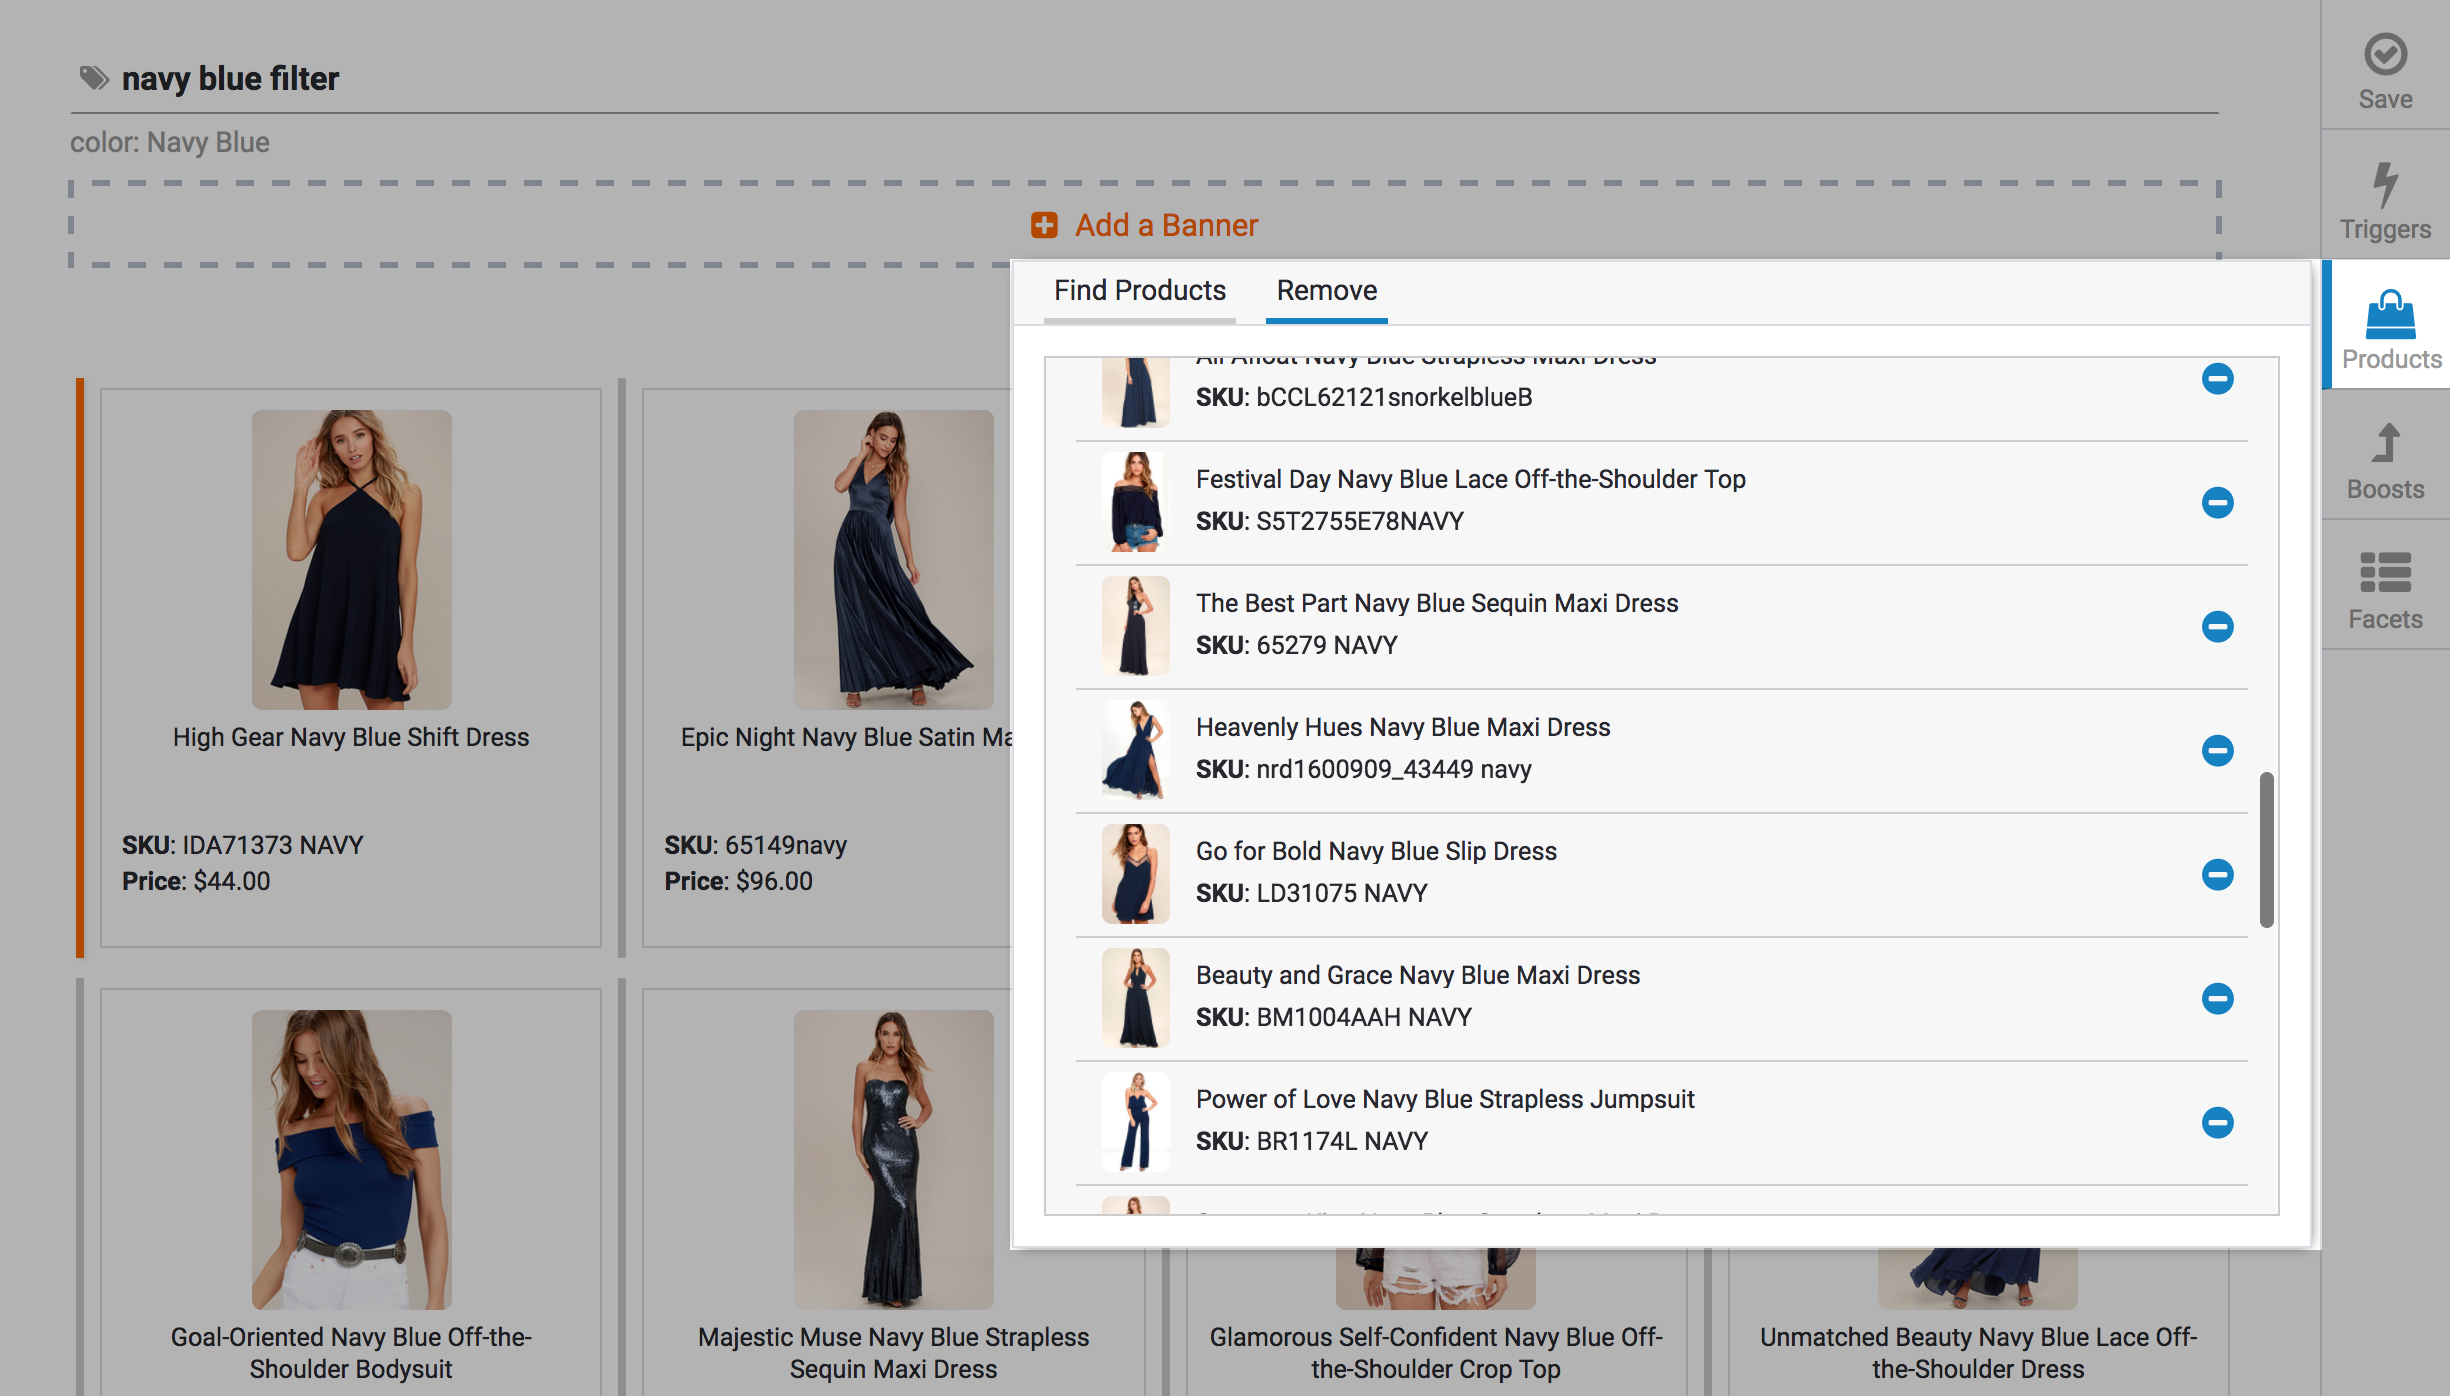This screenshot has height=1396, width=2450.
Task: Click SKU LD31075 NAVY text
Action: pyautogui.click(x=1312, y=893)
